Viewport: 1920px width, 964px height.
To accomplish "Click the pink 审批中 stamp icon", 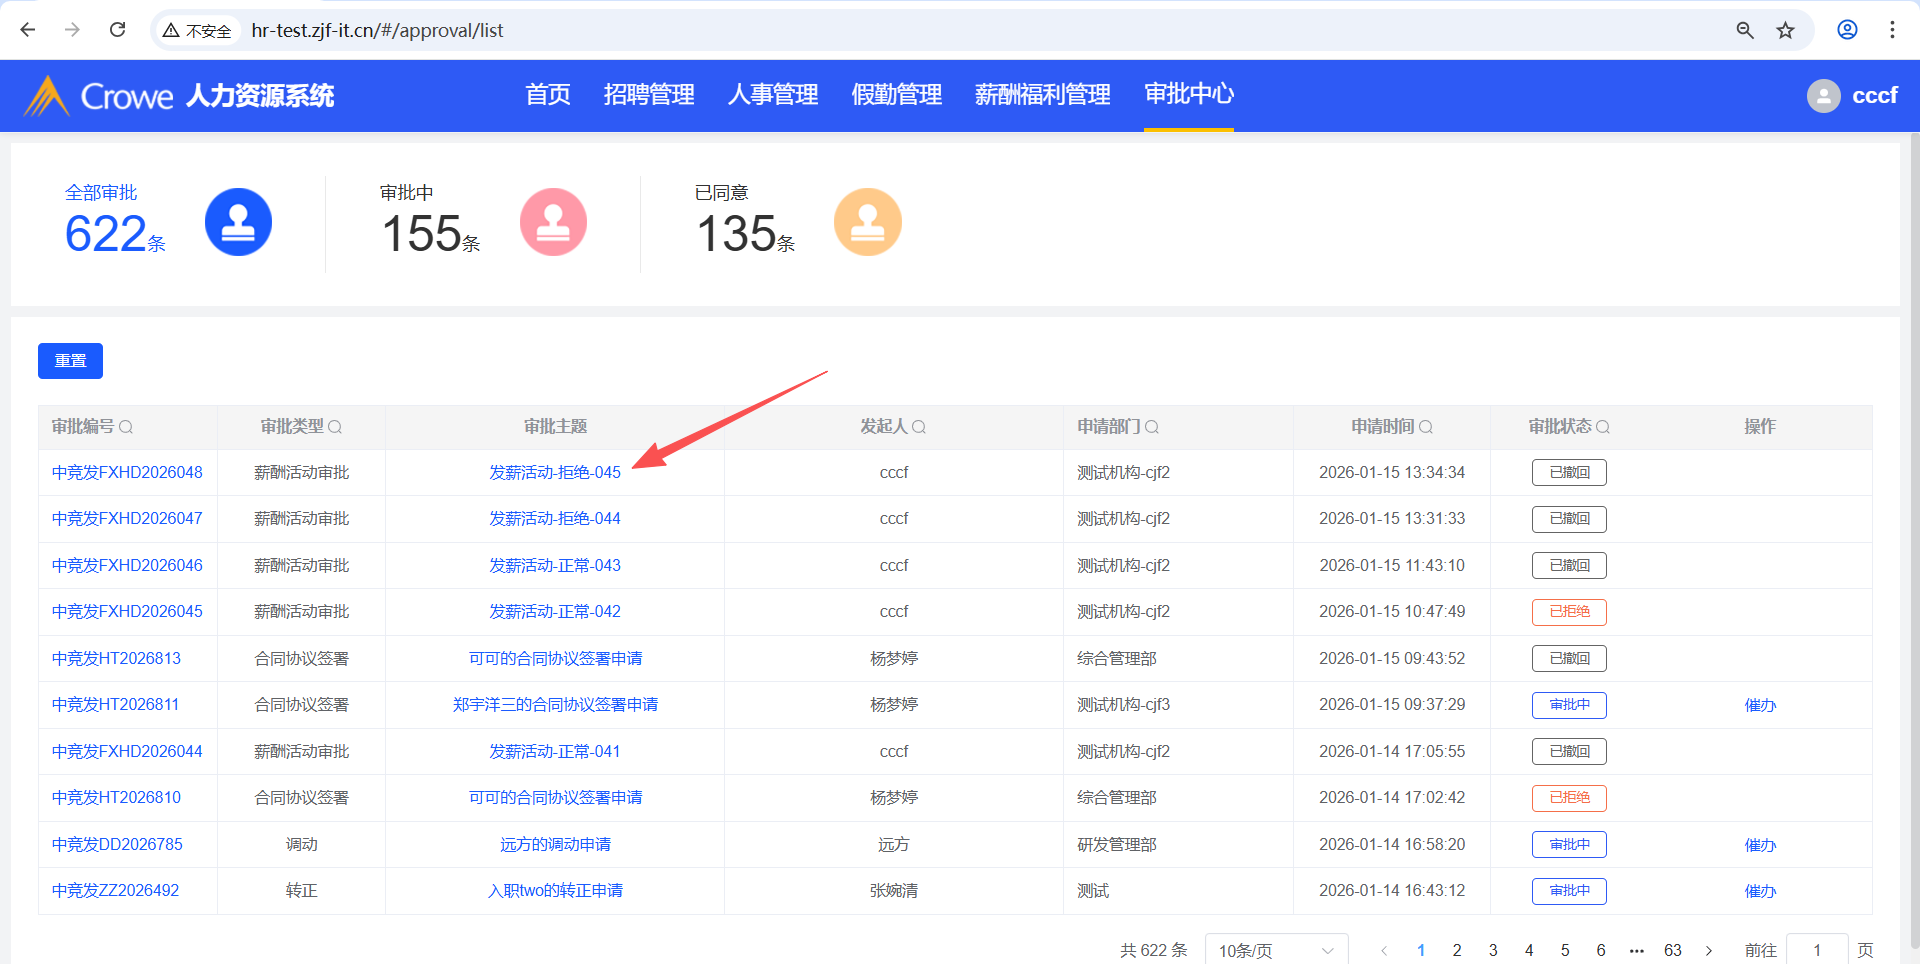I will coord(553,222).
